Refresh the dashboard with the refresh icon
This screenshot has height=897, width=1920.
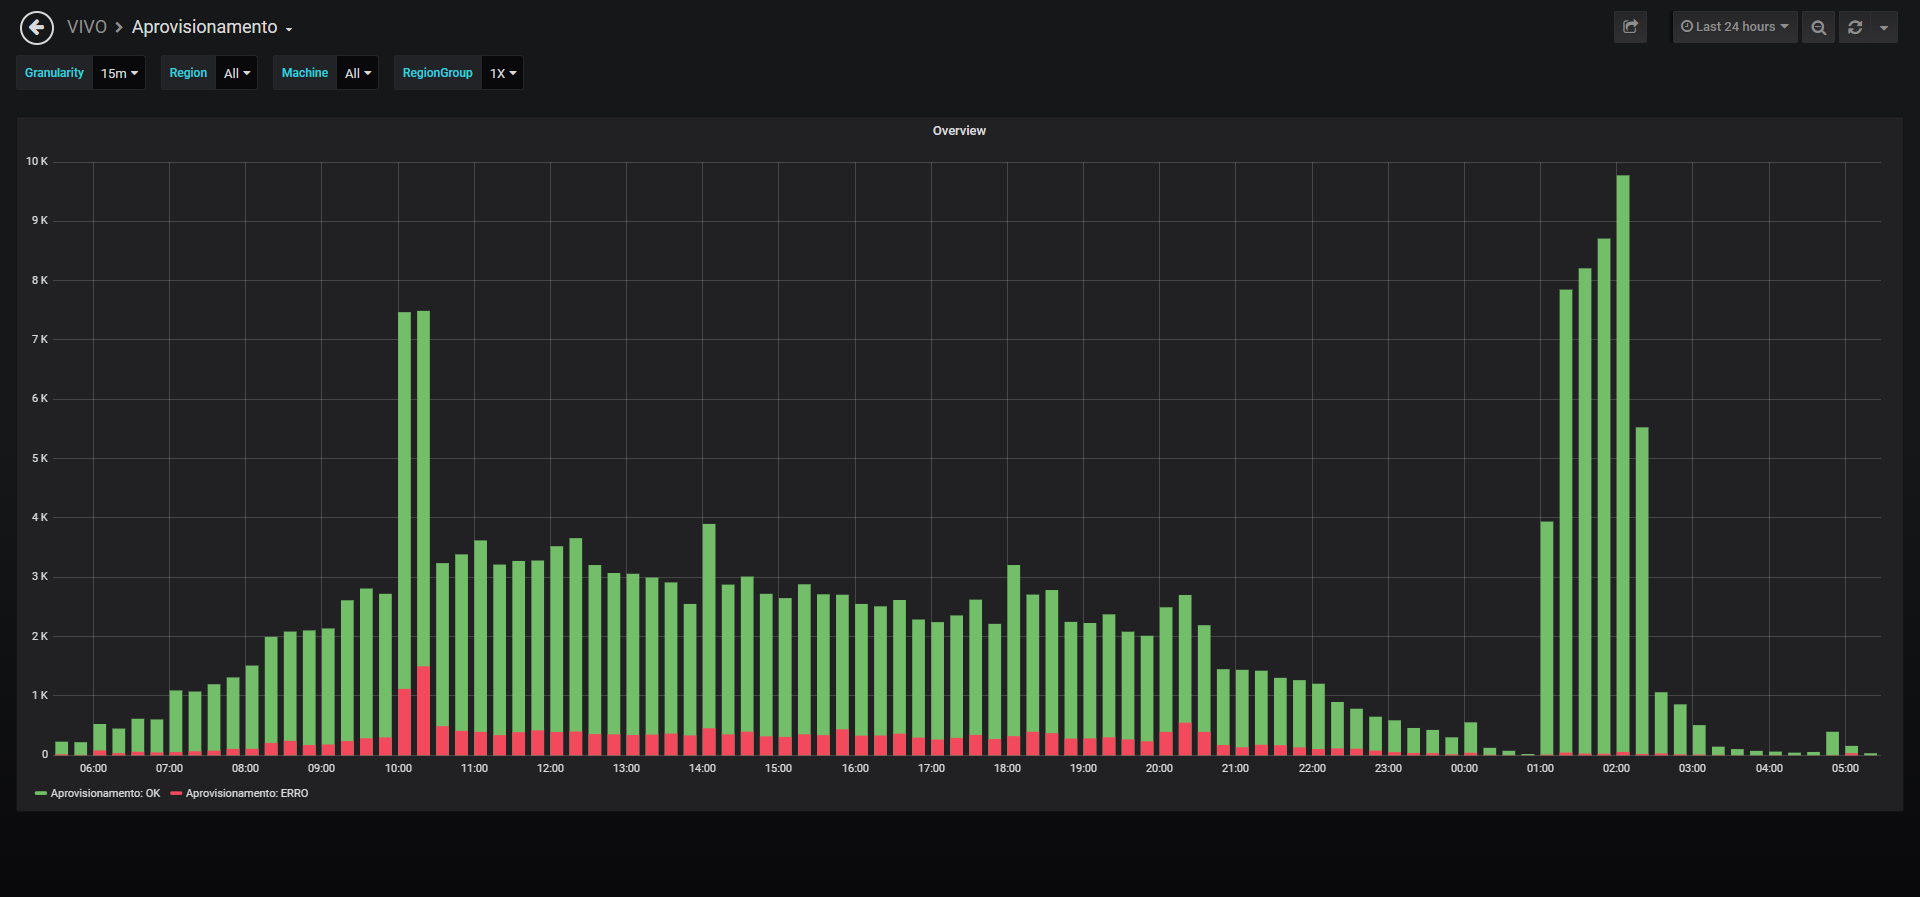(x=1855, y=27)
